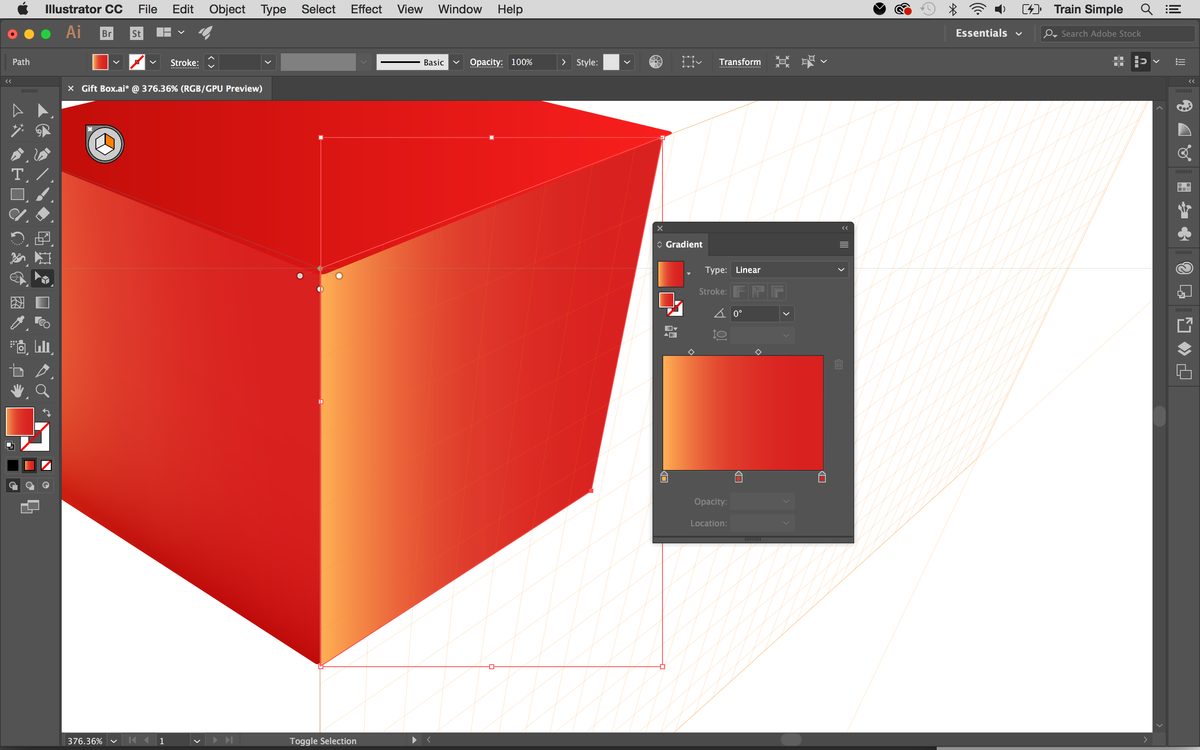Swap the fill and stroke colors in the toolbar
Screen dimensions: 1200x750
coord(46,410)
